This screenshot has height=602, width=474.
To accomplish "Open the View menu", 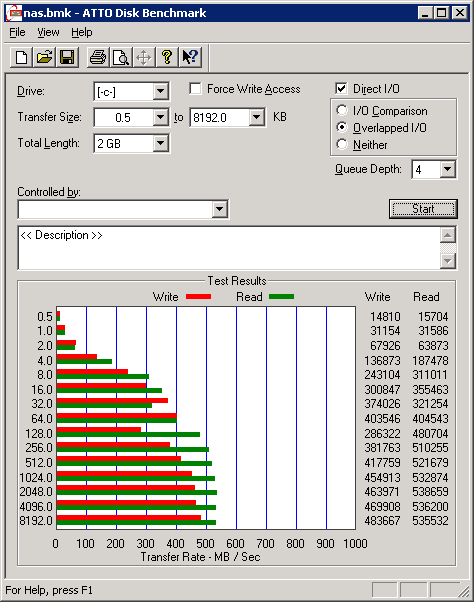I will (48, 32).
